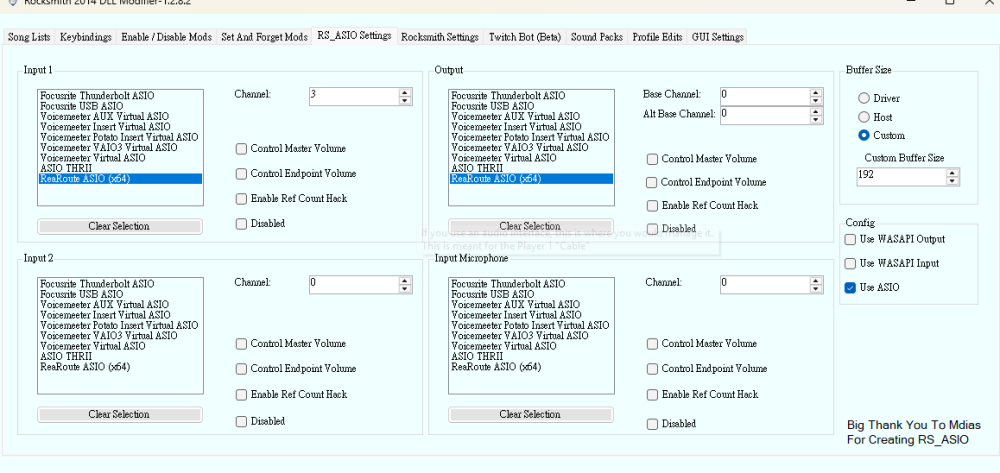Screen dimensions: 1000x473
Task: Open the Twitch Bot (Beta) tab
Action: click(x=524, y=37)
